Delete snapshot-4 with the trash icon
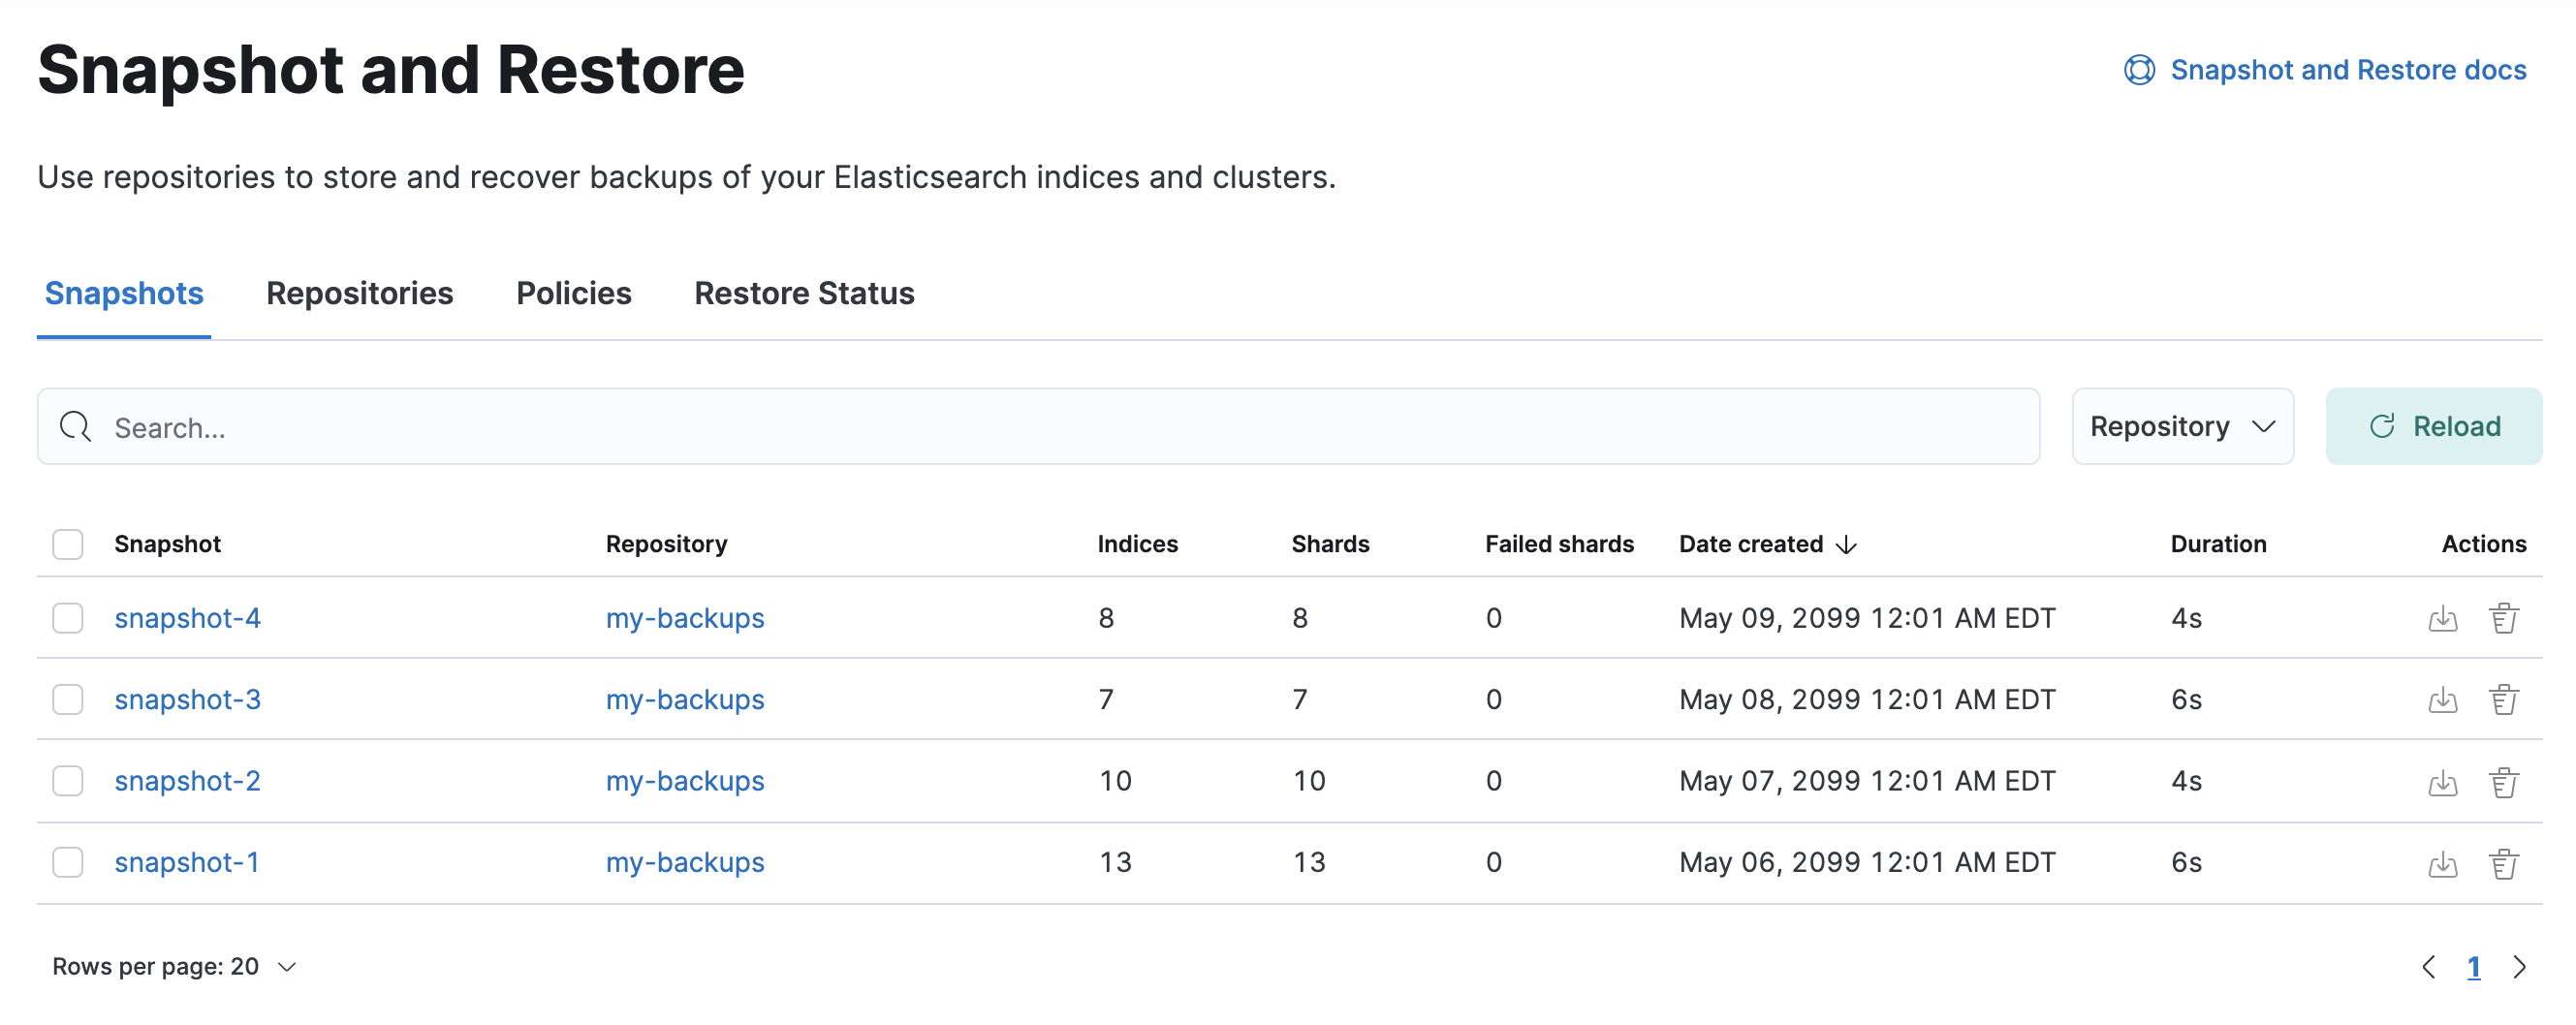Screen dimensions: 2576x1025 pyautogui.click(x=2503, y=618)
